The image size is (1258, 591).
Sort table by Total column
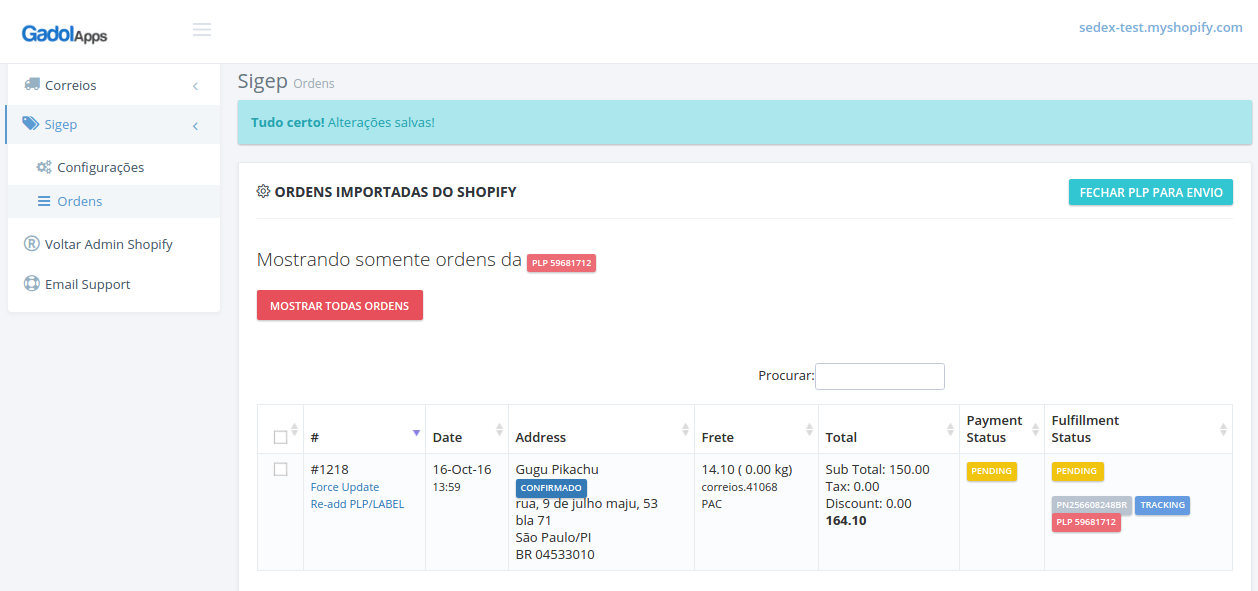coord(889,429)
